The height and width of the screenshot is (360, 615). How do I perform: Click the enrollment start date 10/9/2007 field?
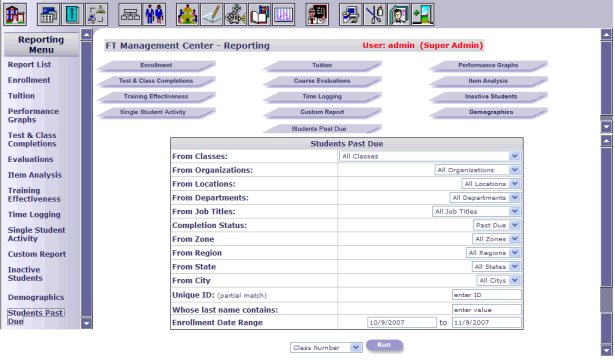[402, 322]
